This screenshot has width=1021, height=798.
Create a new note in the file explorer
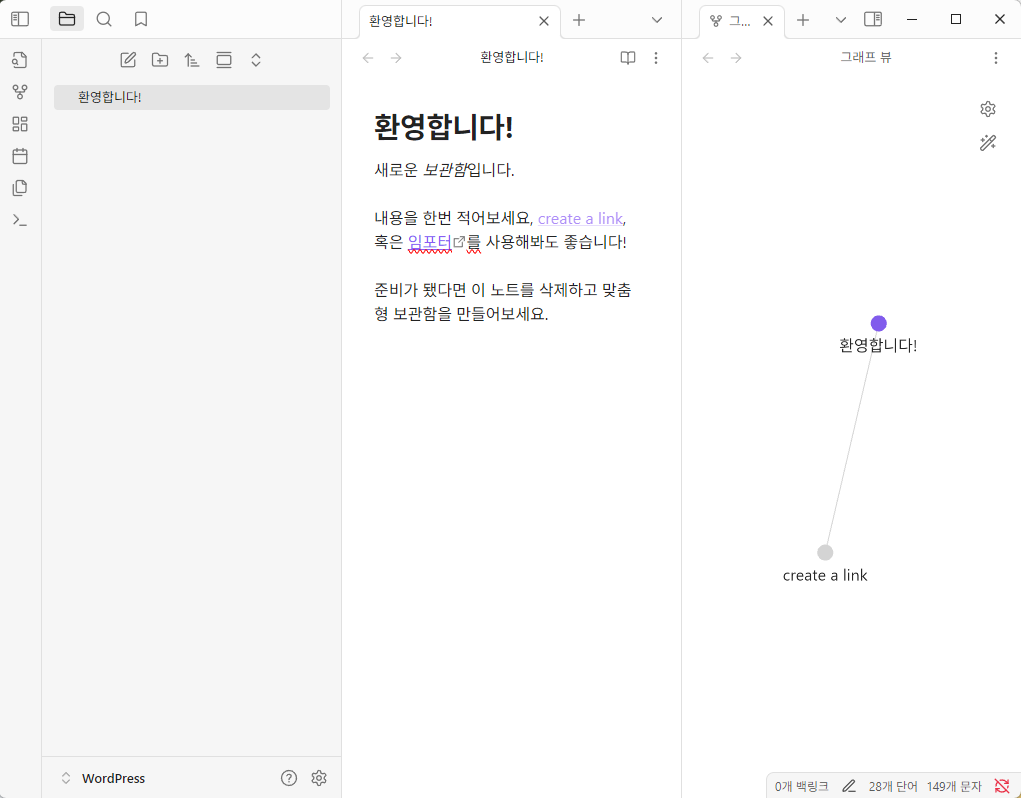click(x=128, y=59)
